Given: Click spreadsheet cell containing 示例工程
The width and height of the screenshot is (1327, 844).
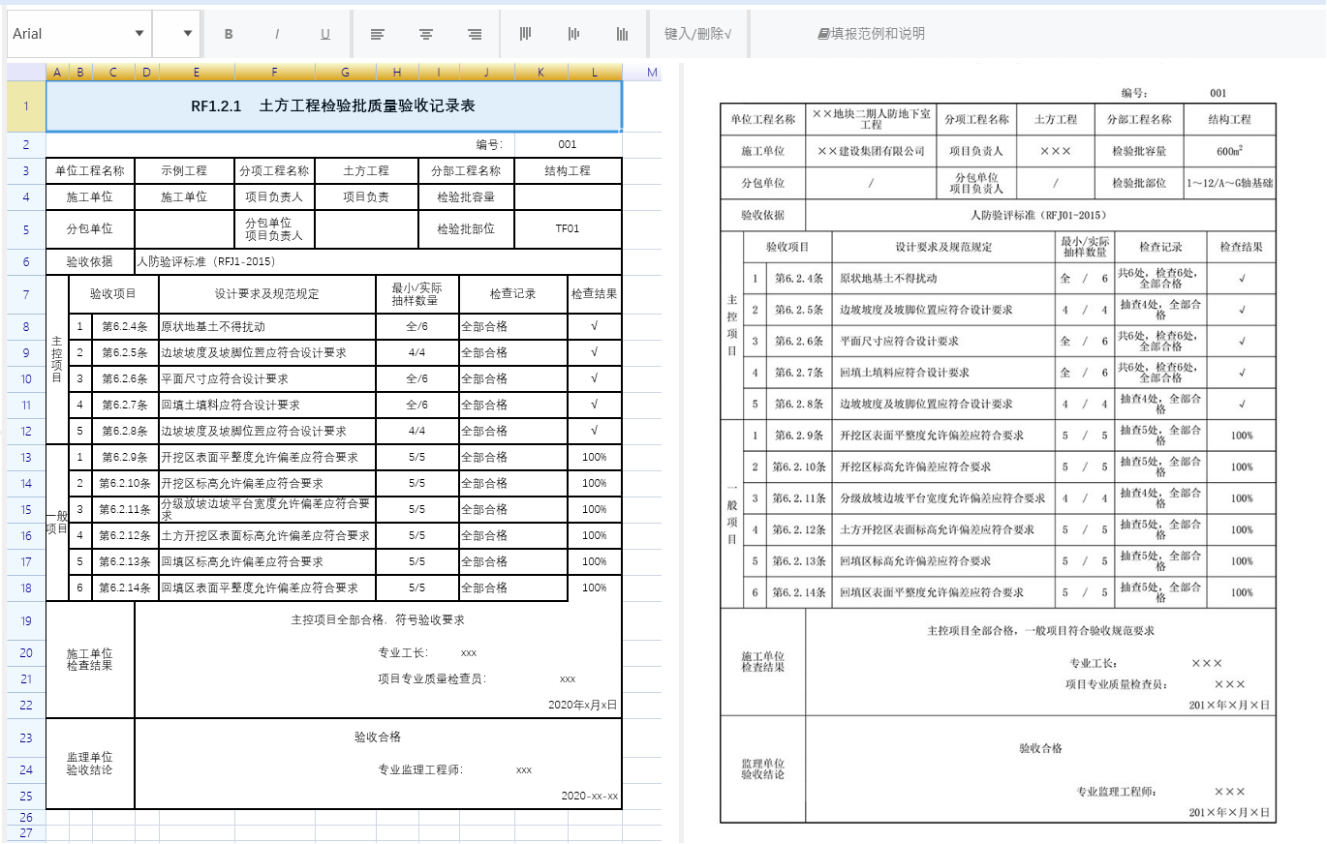Looking at the screenshot, I should click(185, 171).
